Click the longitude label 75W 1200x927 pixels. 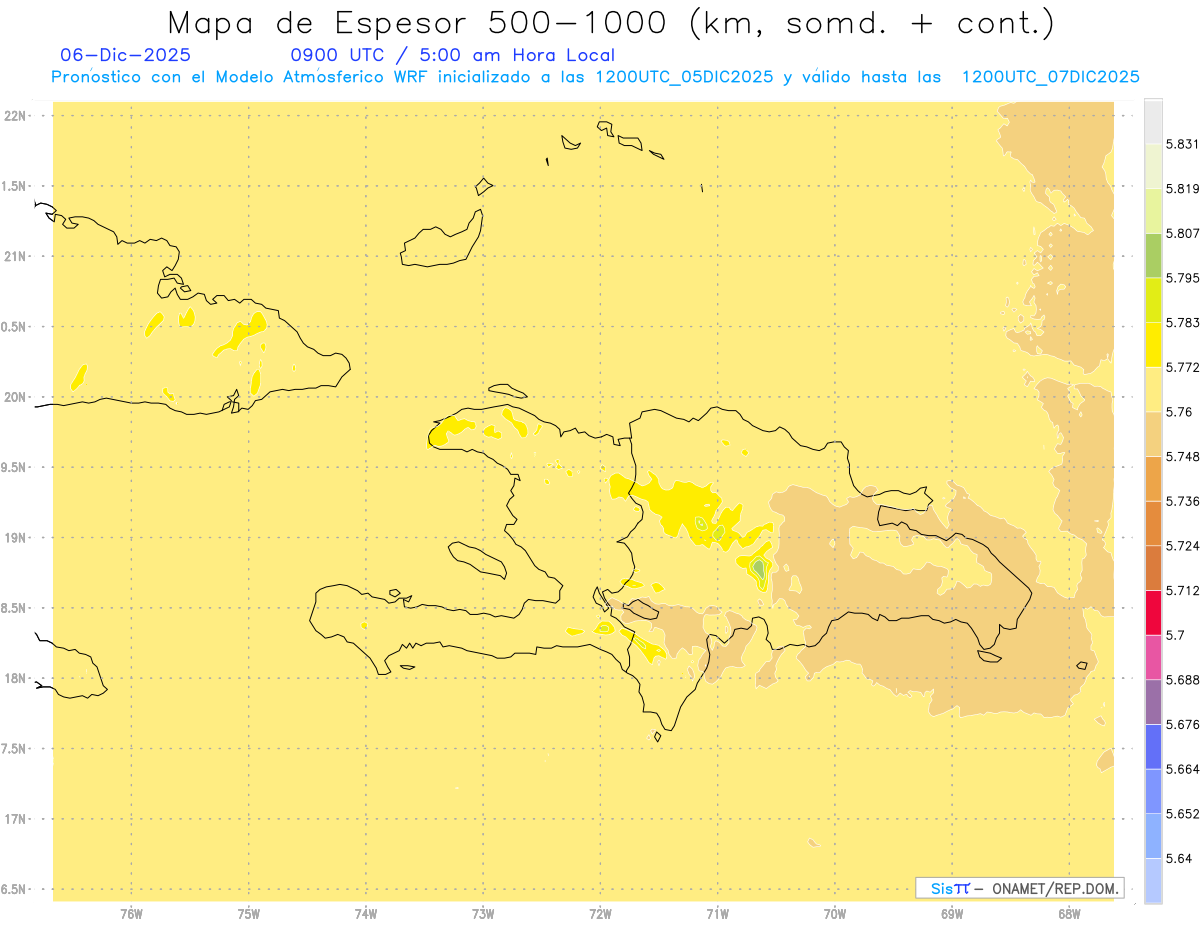[249, 914]
